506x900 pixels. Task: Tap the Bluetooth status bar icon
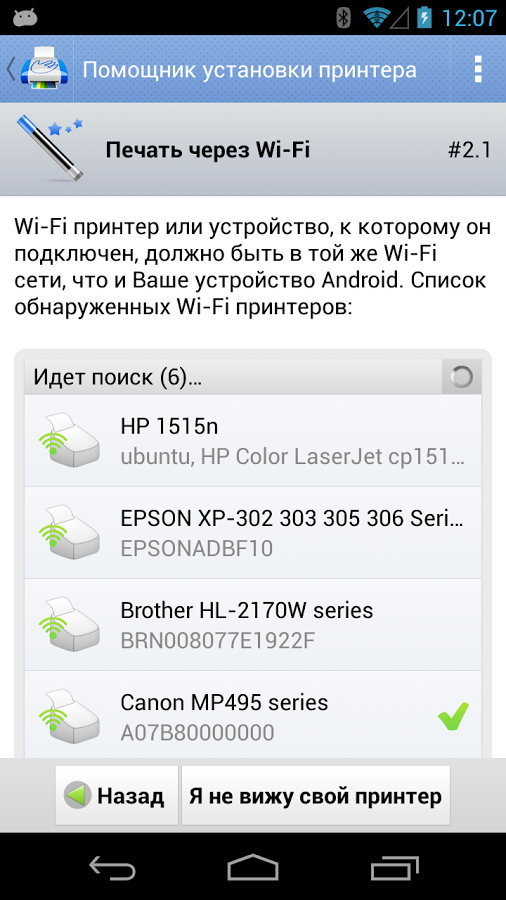point(343,18)
